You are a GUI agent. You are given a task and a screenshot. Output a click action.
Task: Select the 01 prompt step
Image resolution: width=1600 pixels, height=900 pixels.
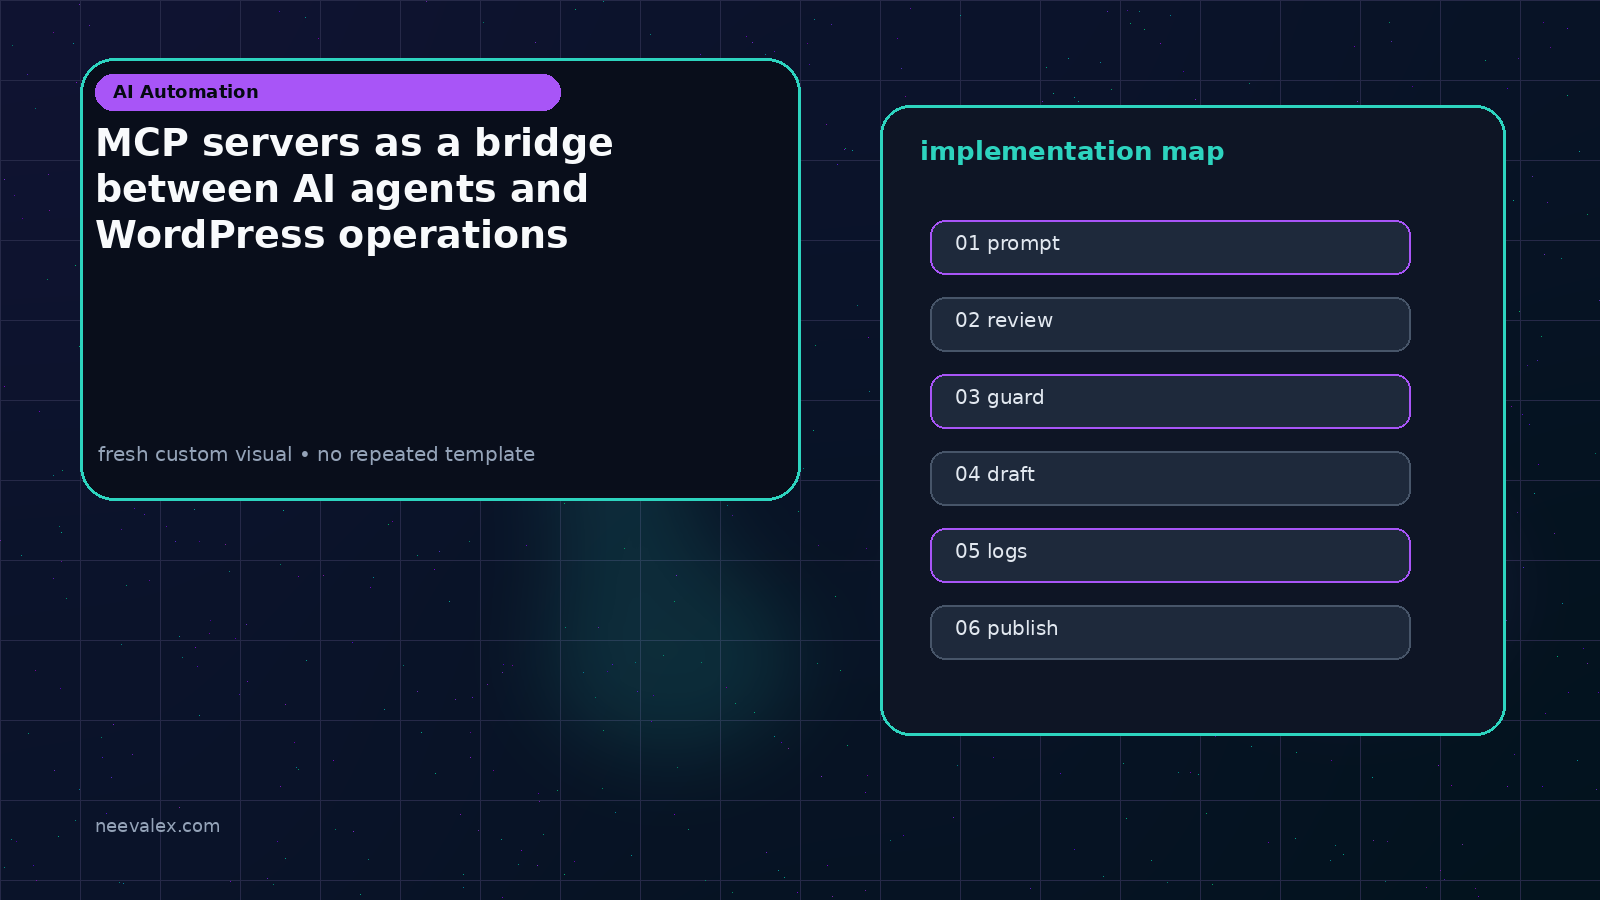1170,247
